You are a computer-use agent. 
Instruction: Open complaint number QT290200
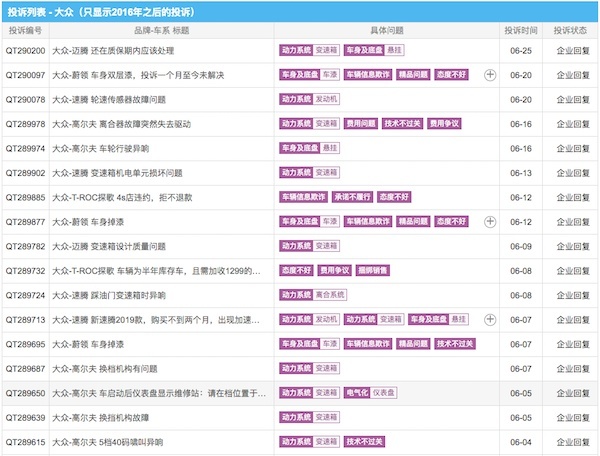point(25,50)
